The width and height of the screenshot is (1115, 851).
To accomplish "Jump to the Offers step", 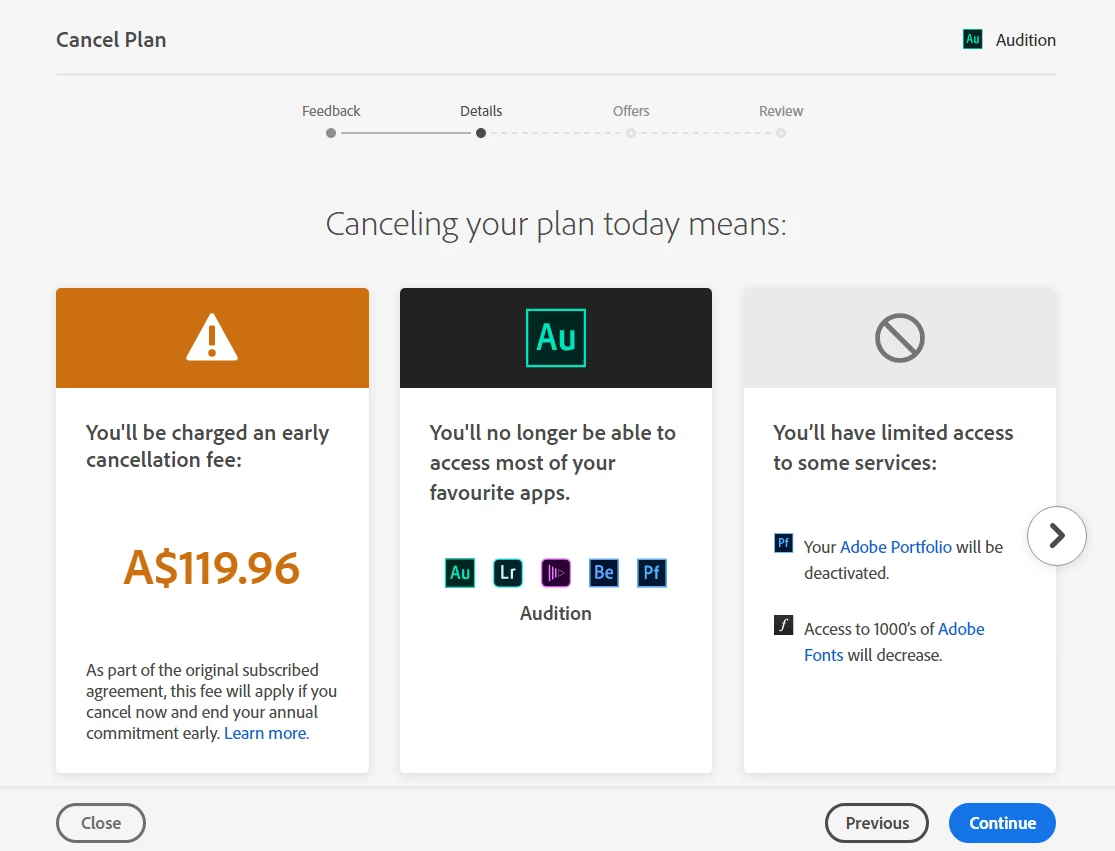I will pos(631,111).
